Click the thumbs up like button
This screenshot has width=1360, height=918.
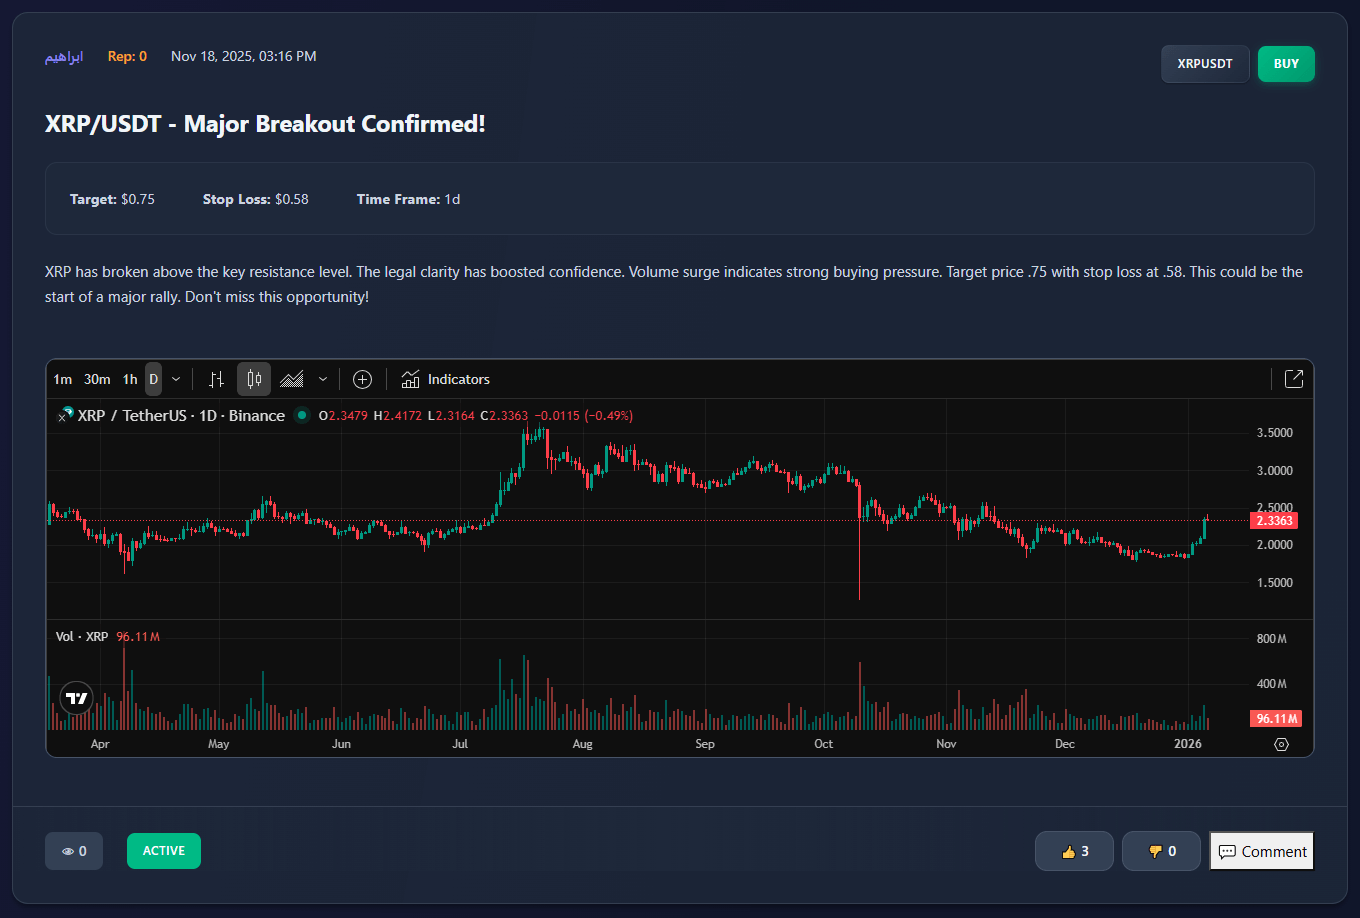1074,851
